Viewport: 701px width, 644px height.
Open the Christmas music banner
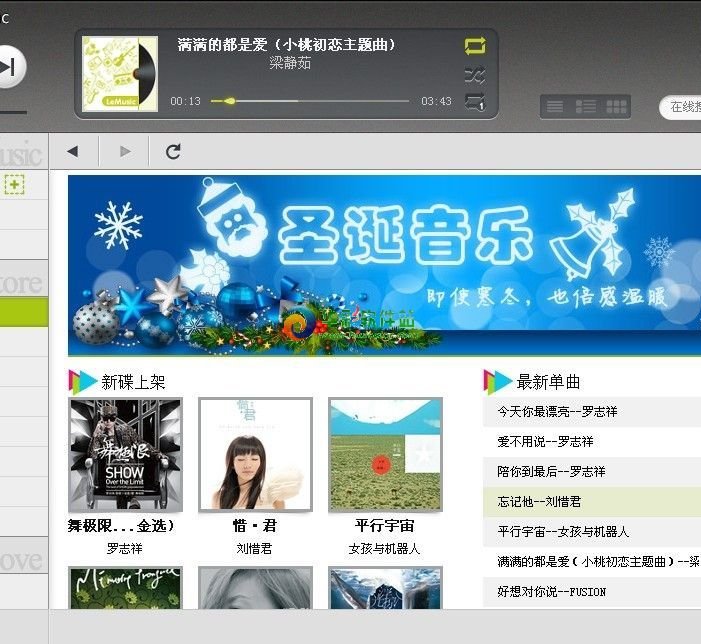[x=384, y=265]
